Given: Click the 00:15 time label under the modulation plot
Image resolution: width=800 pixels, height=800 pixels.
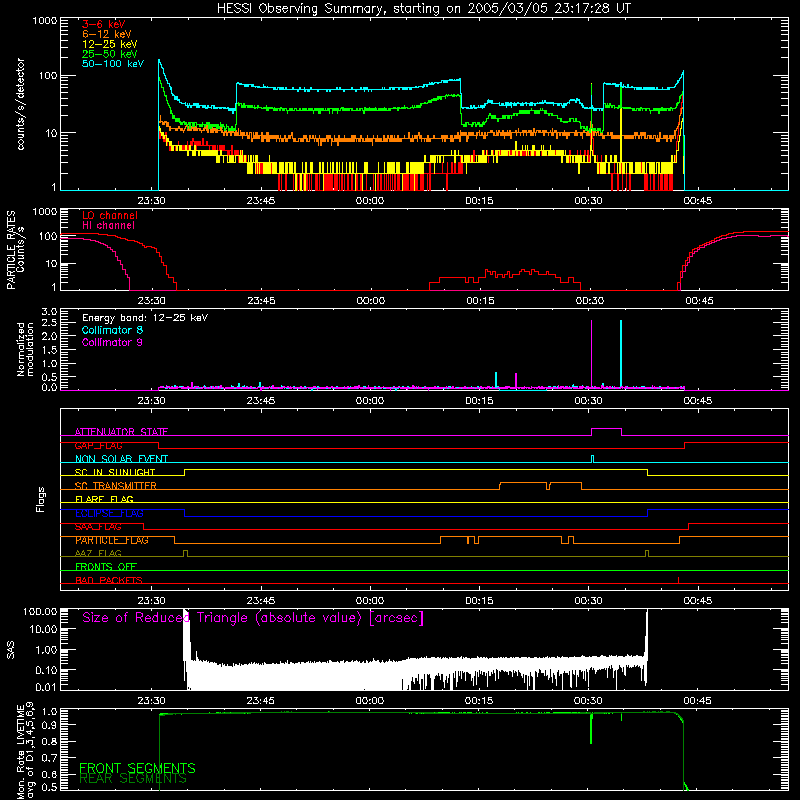Looking at the screenshot, I should [x=479, y=401].
